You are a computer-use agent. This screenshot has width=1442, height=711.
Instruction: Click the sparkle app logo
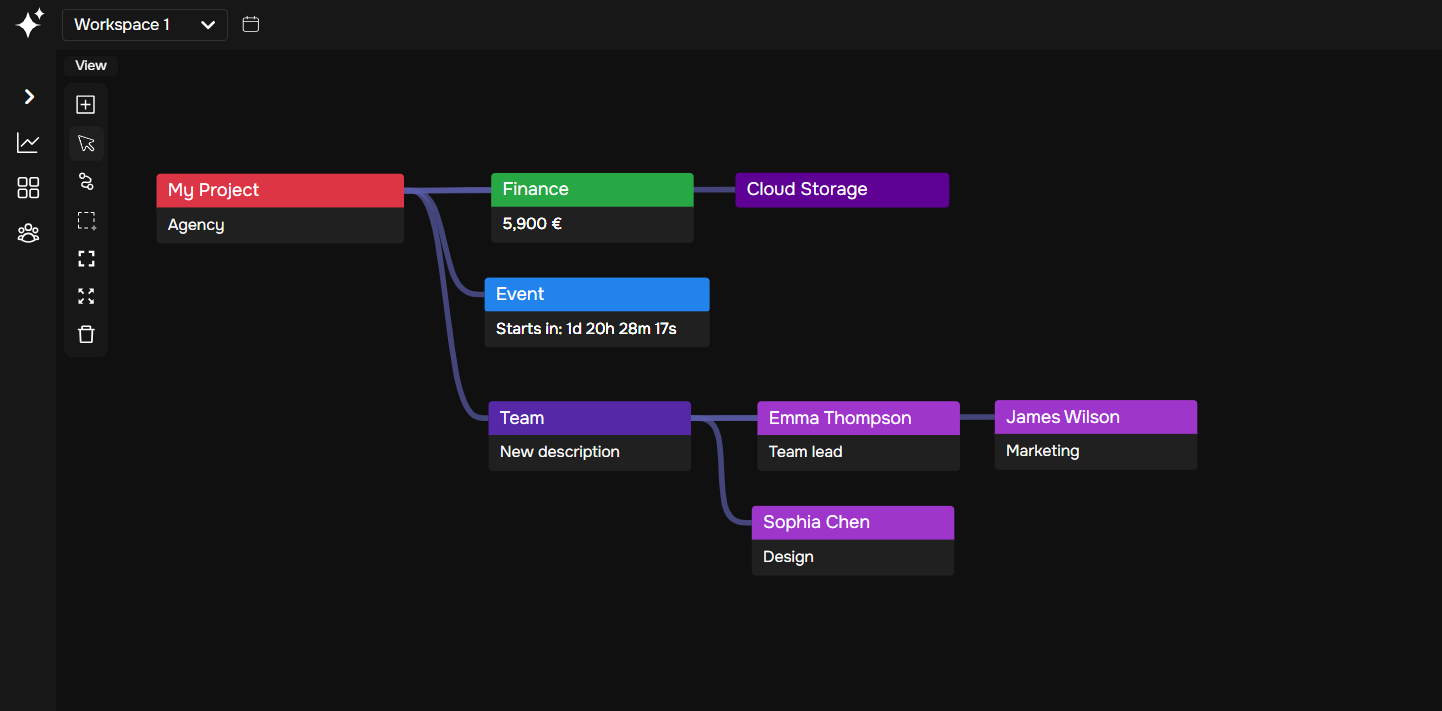point(30,23)
